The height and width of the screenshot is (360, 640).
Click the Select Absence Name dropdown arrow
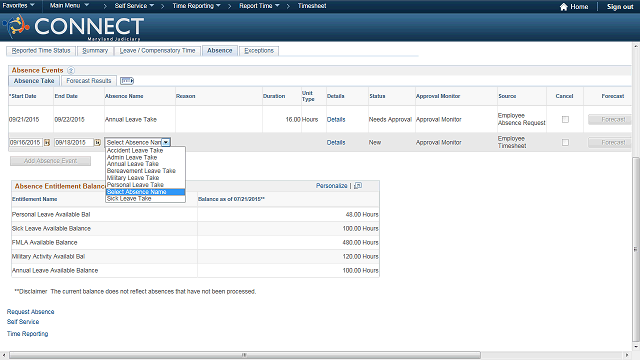(166, 142)
